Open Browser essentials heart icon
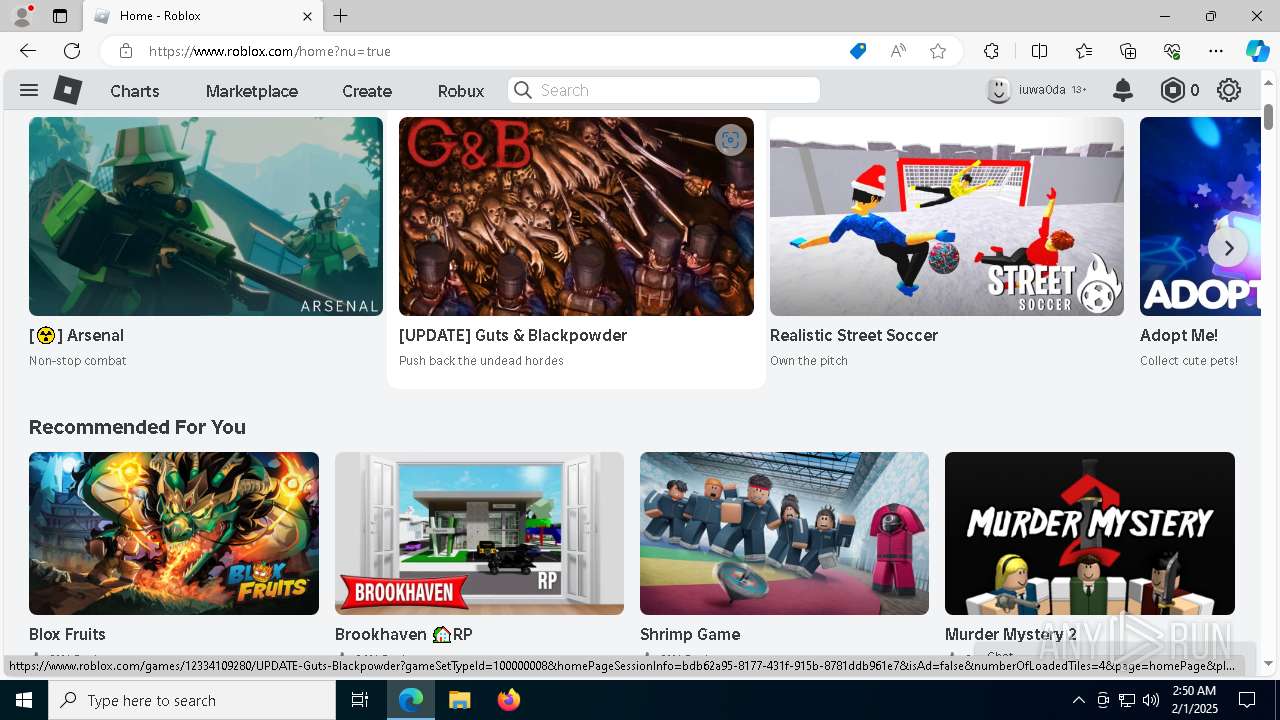1280x720 pixels. coord(1172,51)
